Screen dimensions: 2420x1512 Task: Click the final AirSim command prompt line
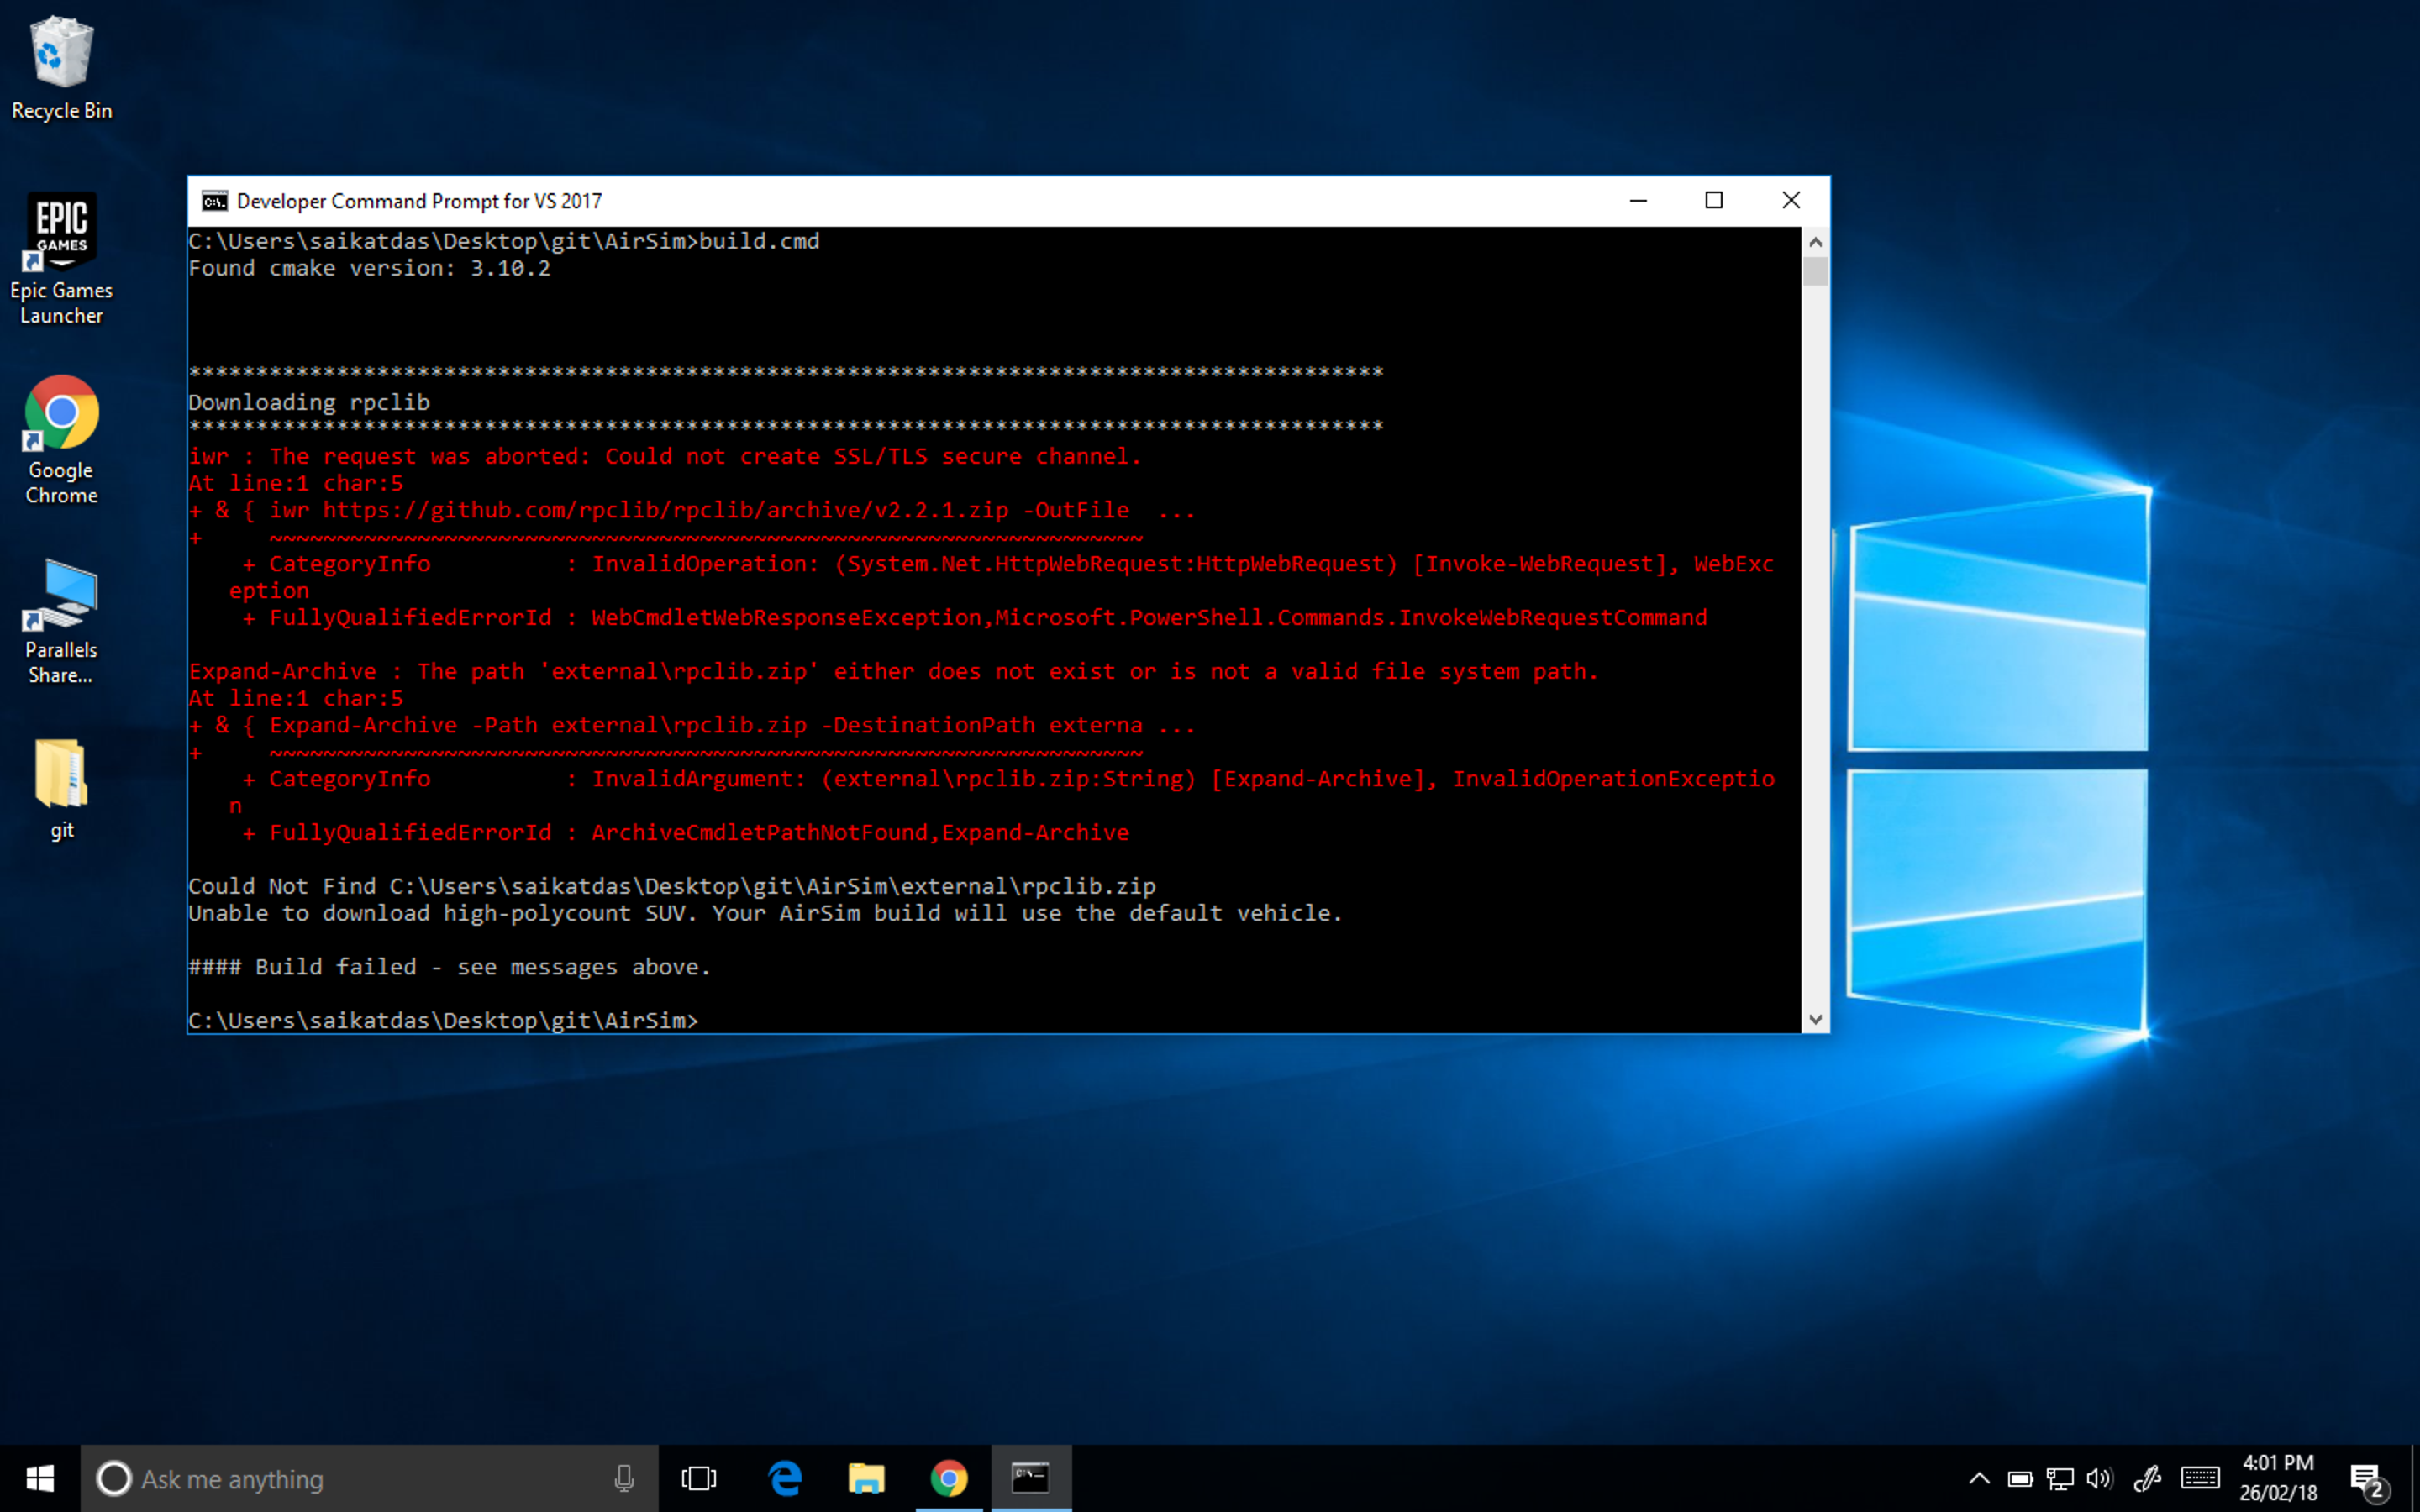coord(443,1020)
